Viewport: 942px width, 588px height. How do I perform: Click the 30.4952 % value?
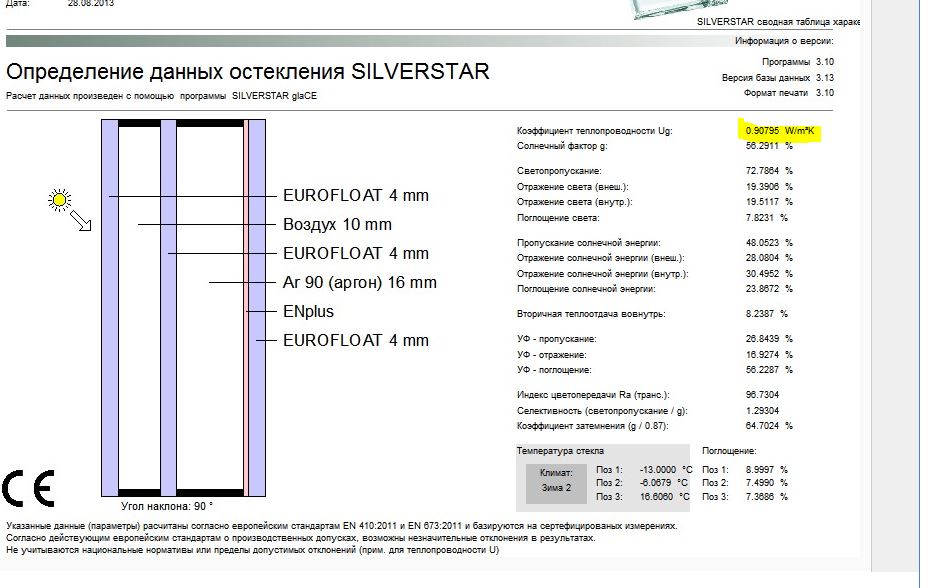769,274
